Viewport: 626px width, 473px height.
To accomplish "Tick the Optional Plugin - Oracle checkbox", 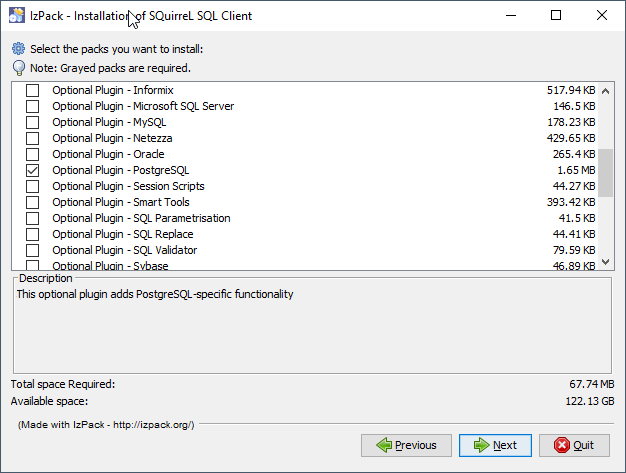I will pos(33,154).
